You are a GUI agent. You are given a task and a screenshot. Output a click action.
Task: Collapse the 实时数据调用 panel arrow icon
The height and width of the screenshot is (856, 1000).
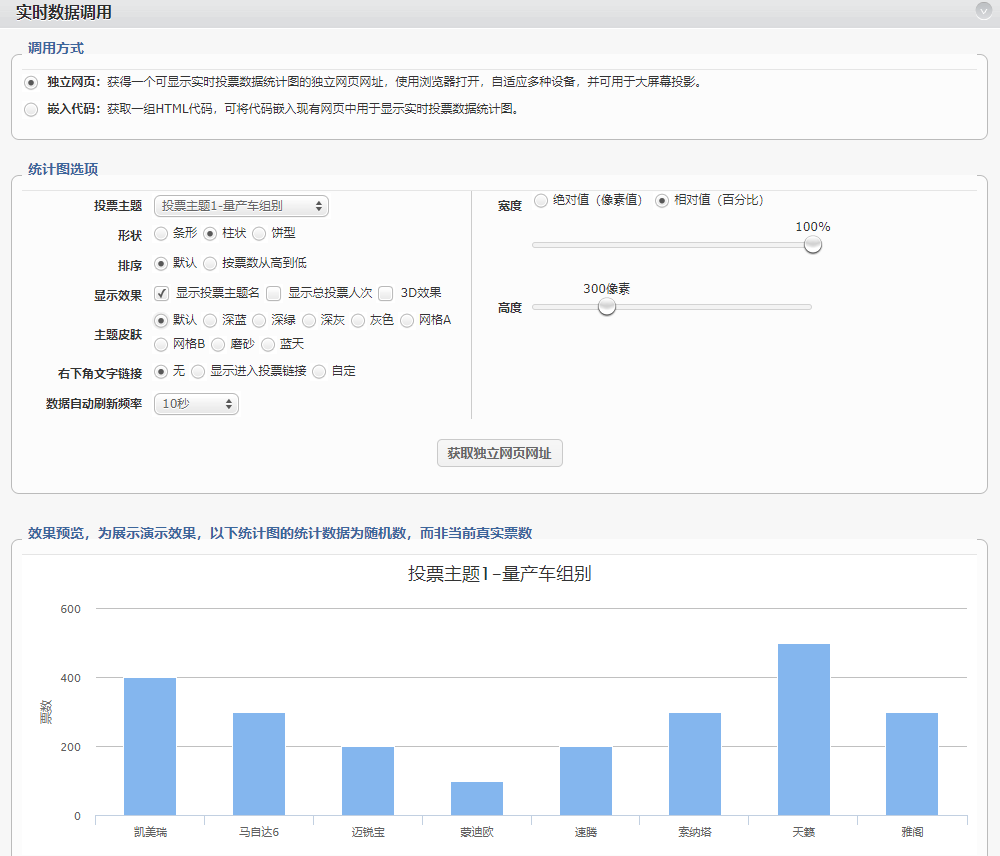pos(983,11)
